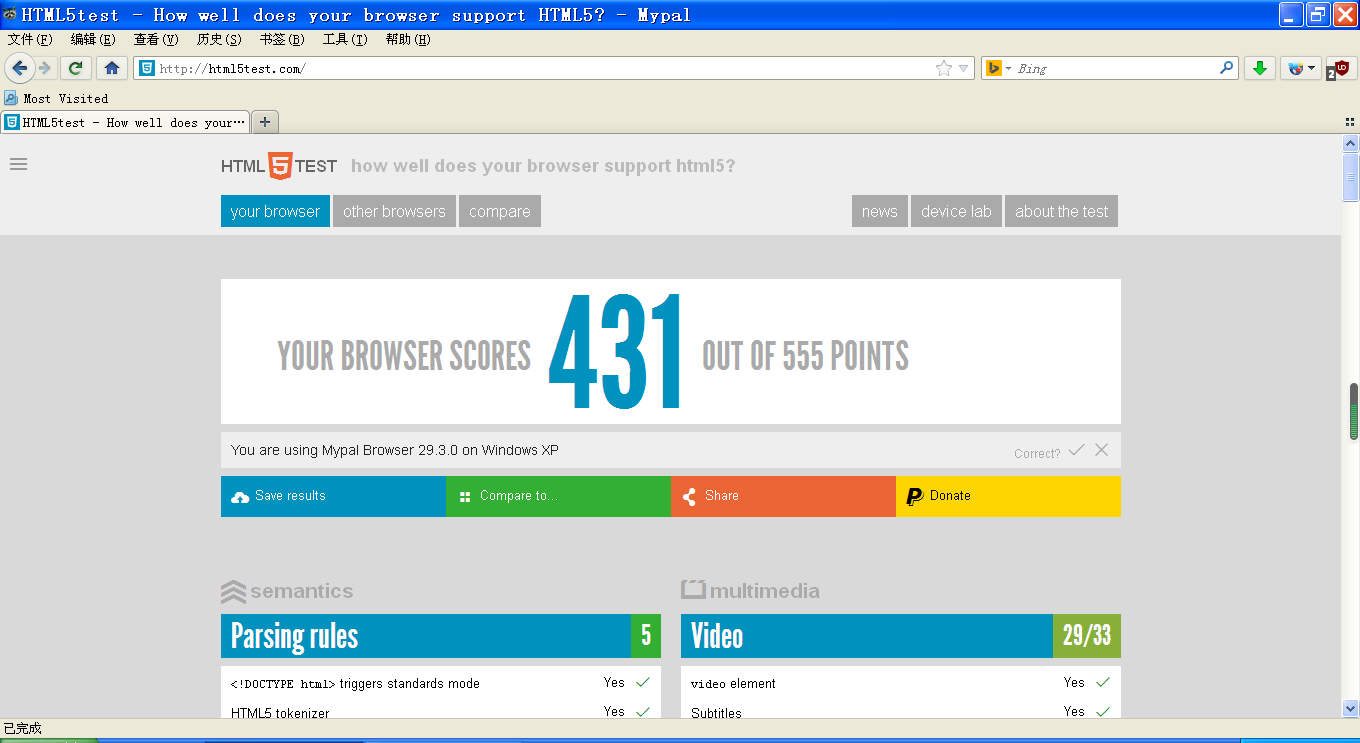Choose a search engine from Bing dropdown
This screenshot has width=1360, height=743.
(999, 68)
